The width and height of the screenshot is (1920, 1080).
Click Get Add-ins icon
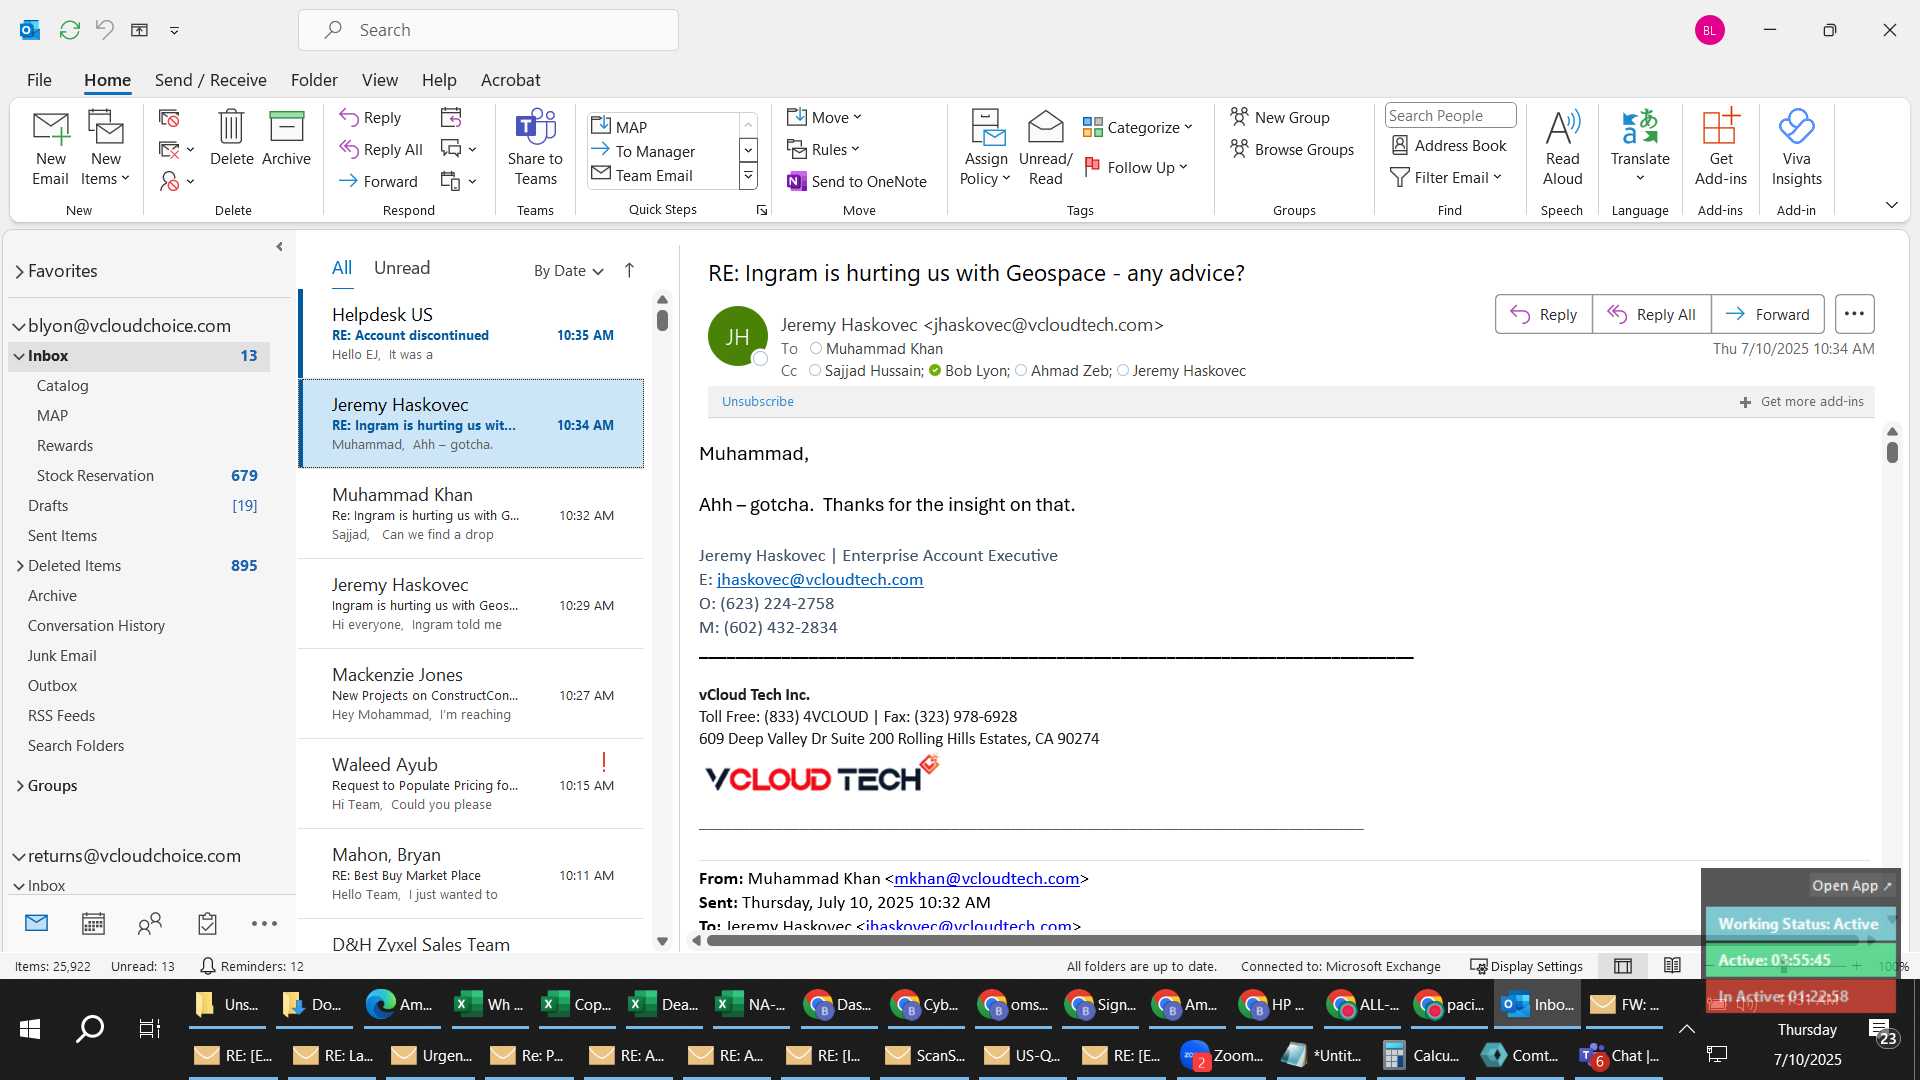1721,148
